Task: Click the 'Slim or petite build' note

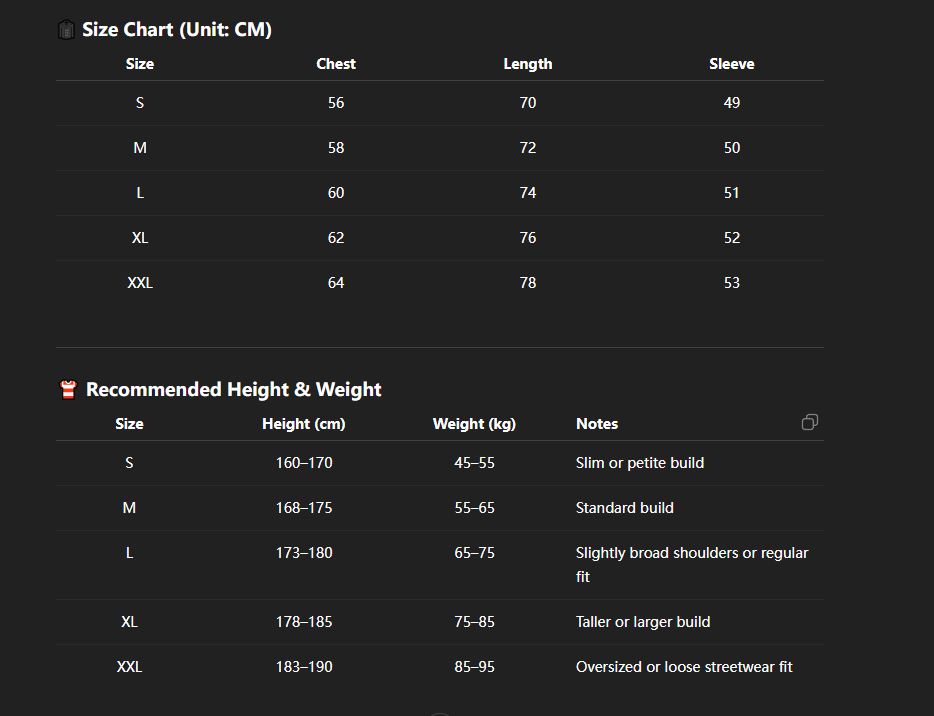Action: click(x=640, y=463)
